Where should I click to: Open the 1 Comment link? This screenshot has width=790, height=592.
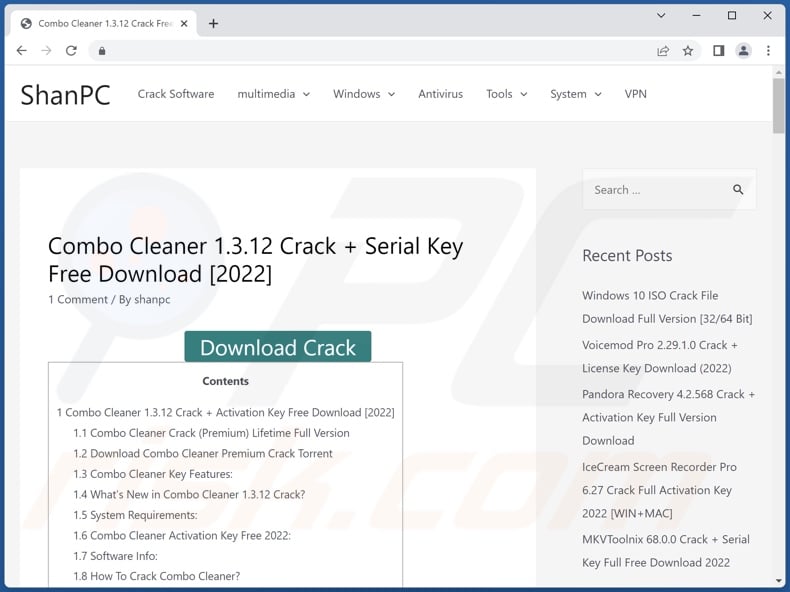click(x=78, y=299)
